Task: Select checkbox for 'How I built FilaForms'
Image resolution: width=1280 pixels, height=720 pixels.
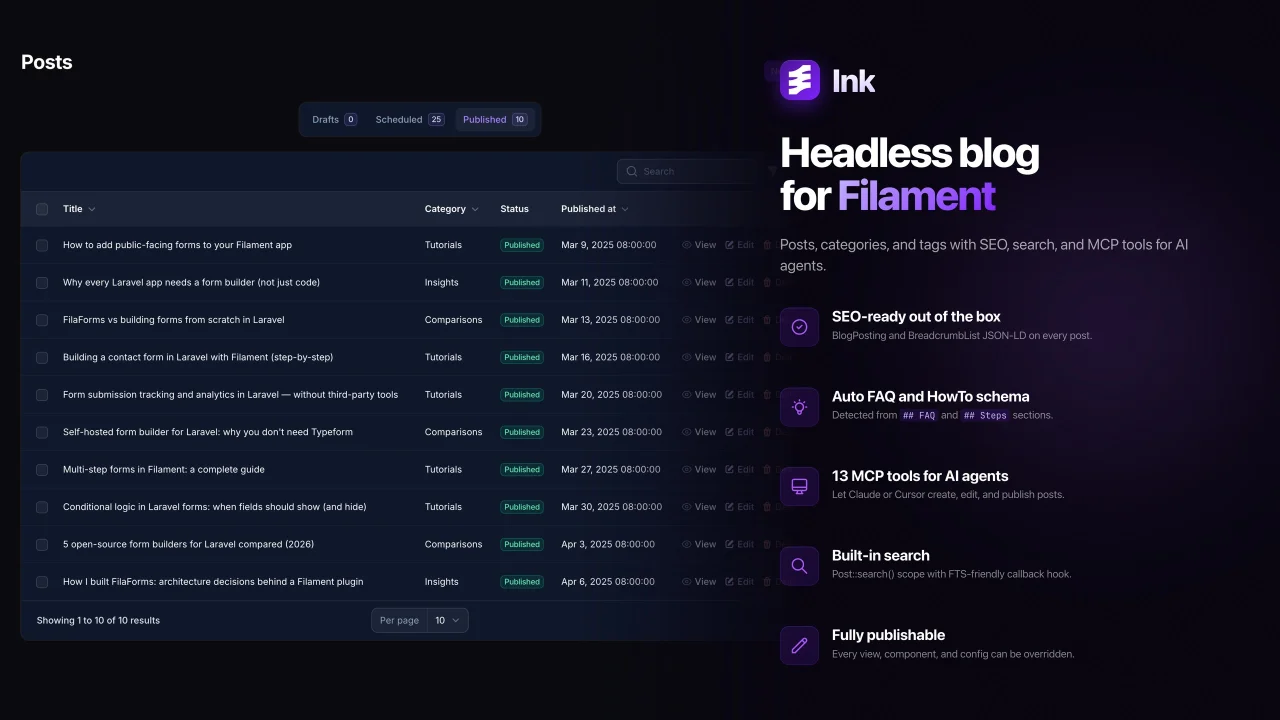Action: click(42, 582)
